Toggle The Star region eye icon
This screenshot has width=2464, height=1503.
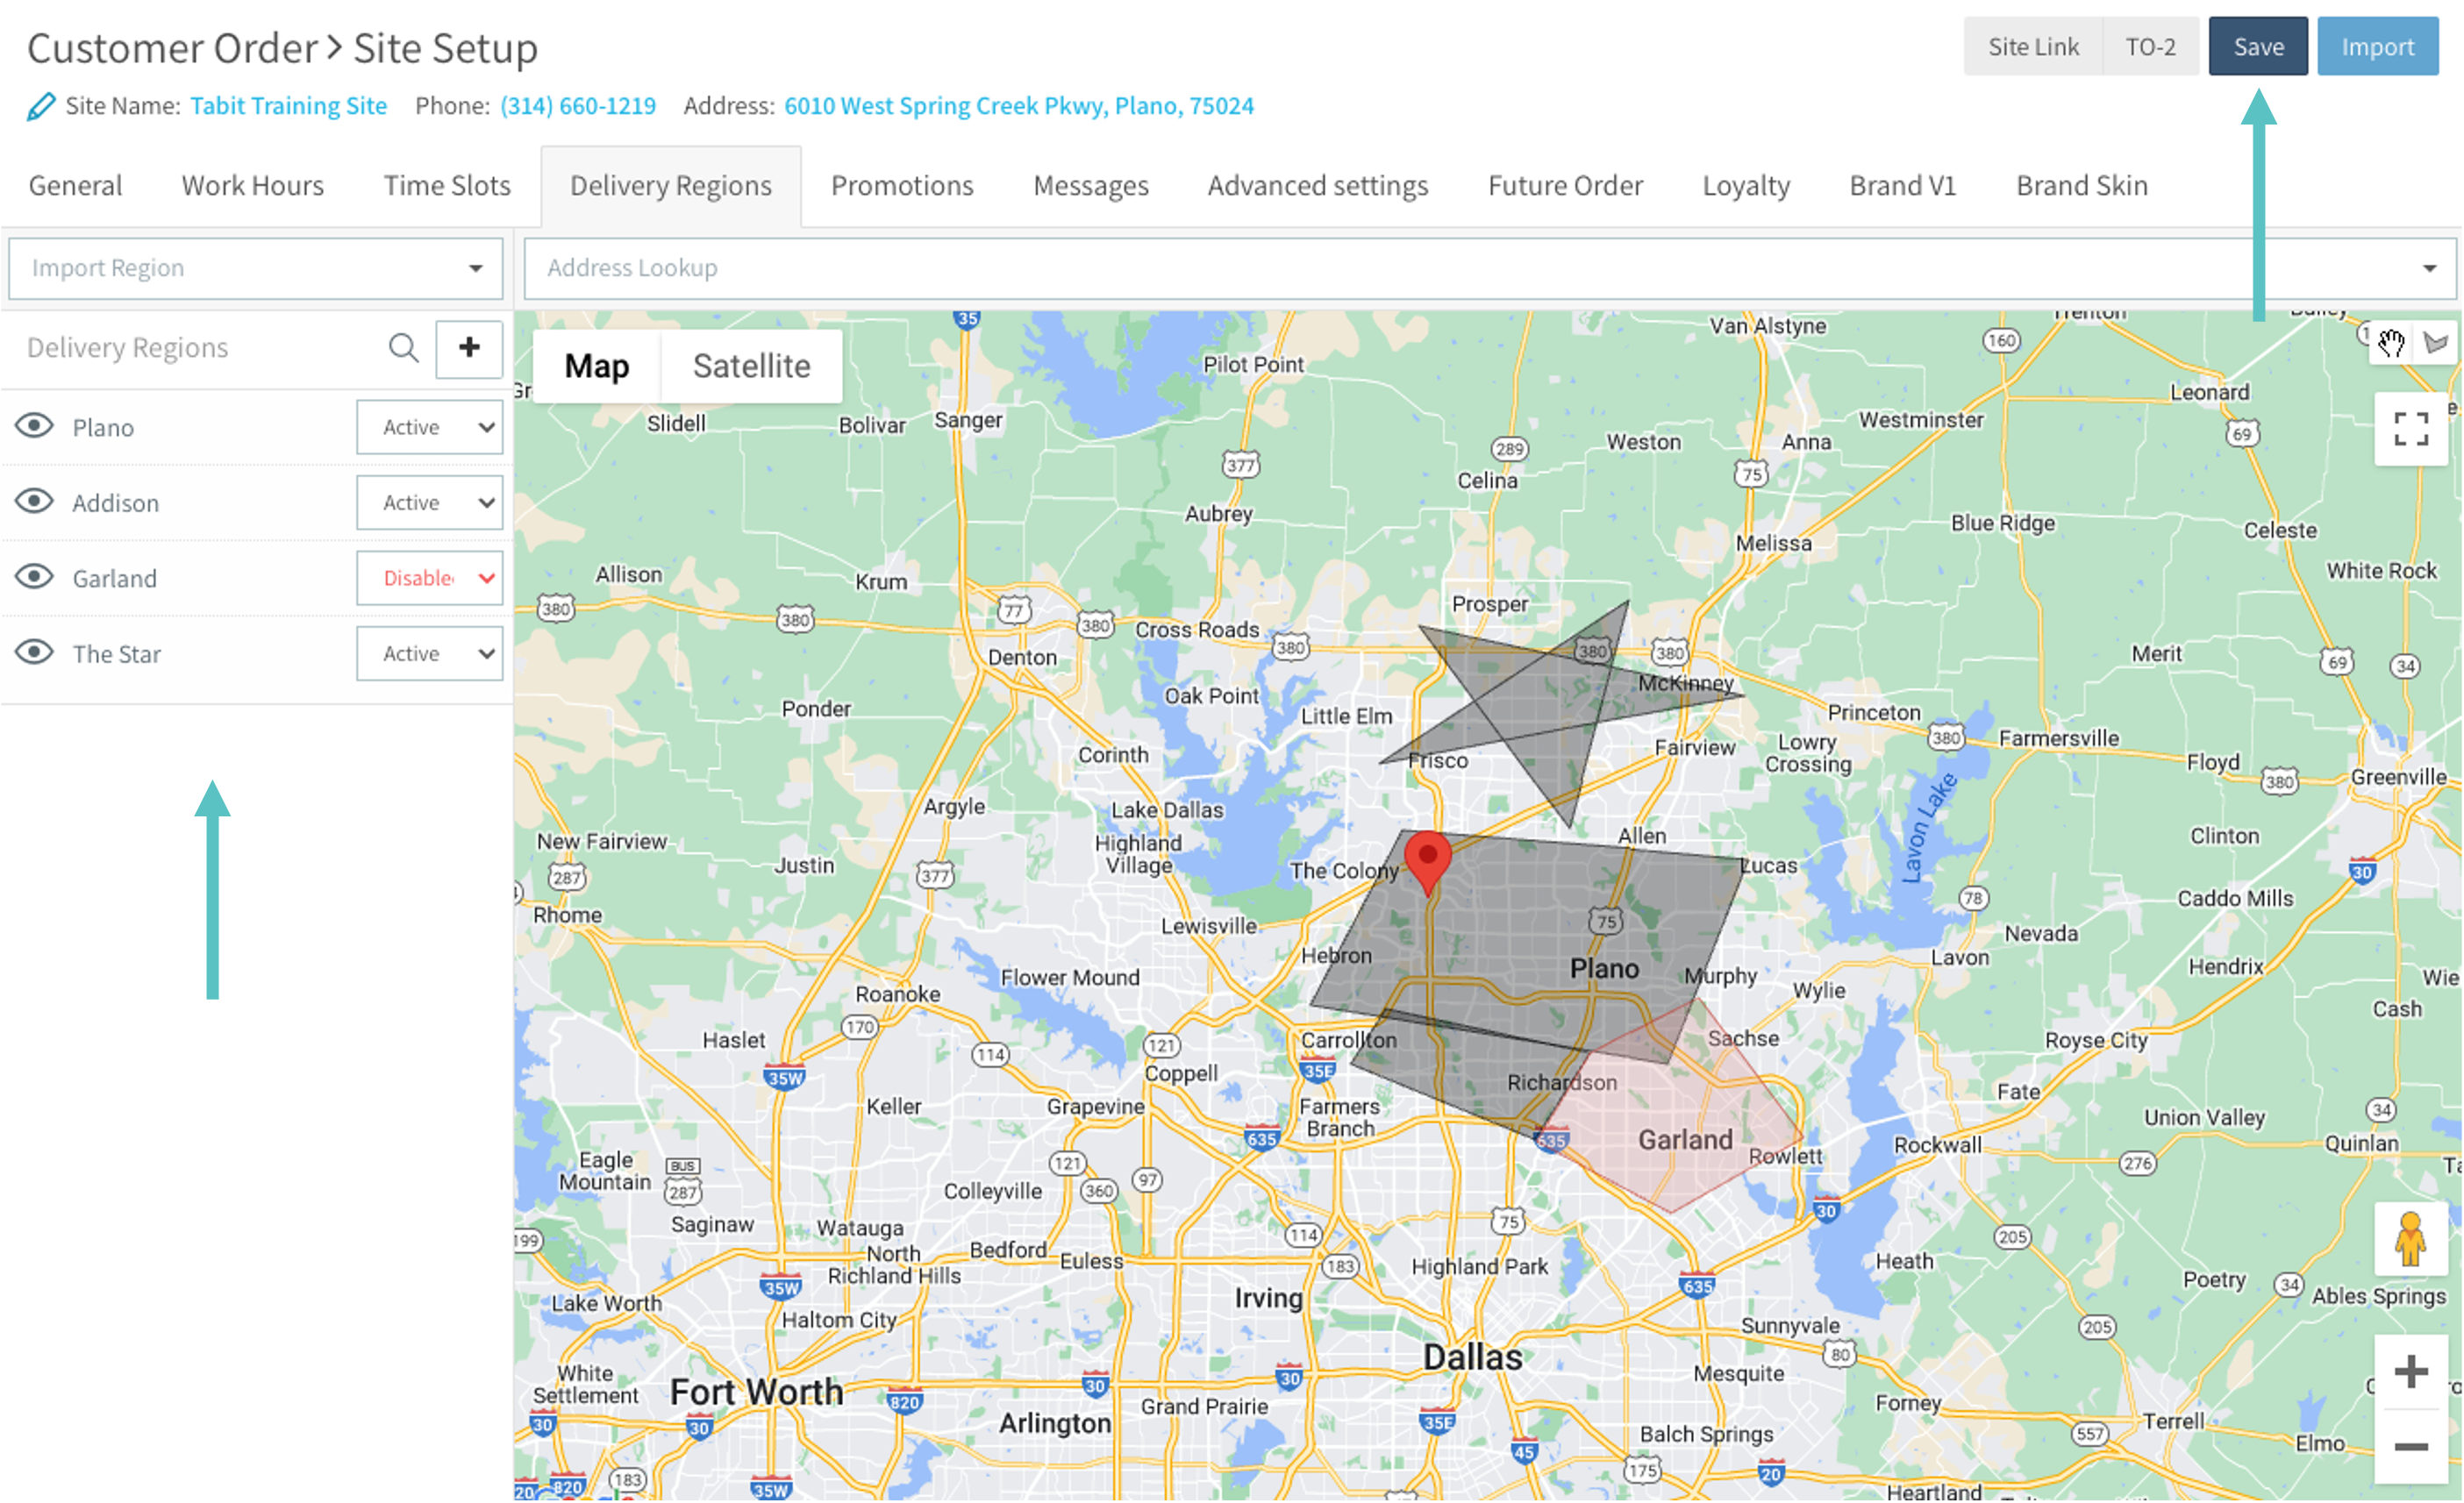[35, 653]
